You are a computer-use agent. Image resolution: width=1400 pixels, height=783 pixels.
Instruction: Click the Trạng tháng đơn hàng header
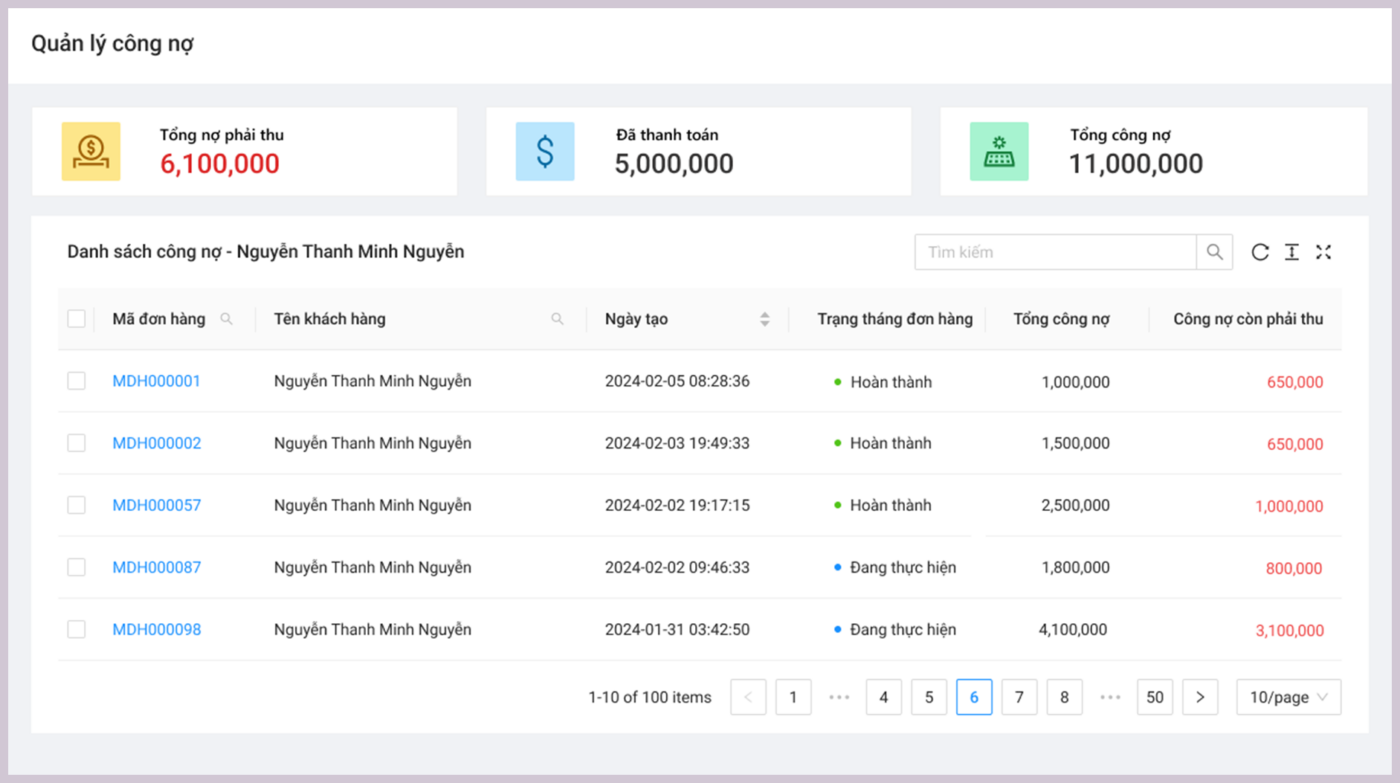pos(895,319)
